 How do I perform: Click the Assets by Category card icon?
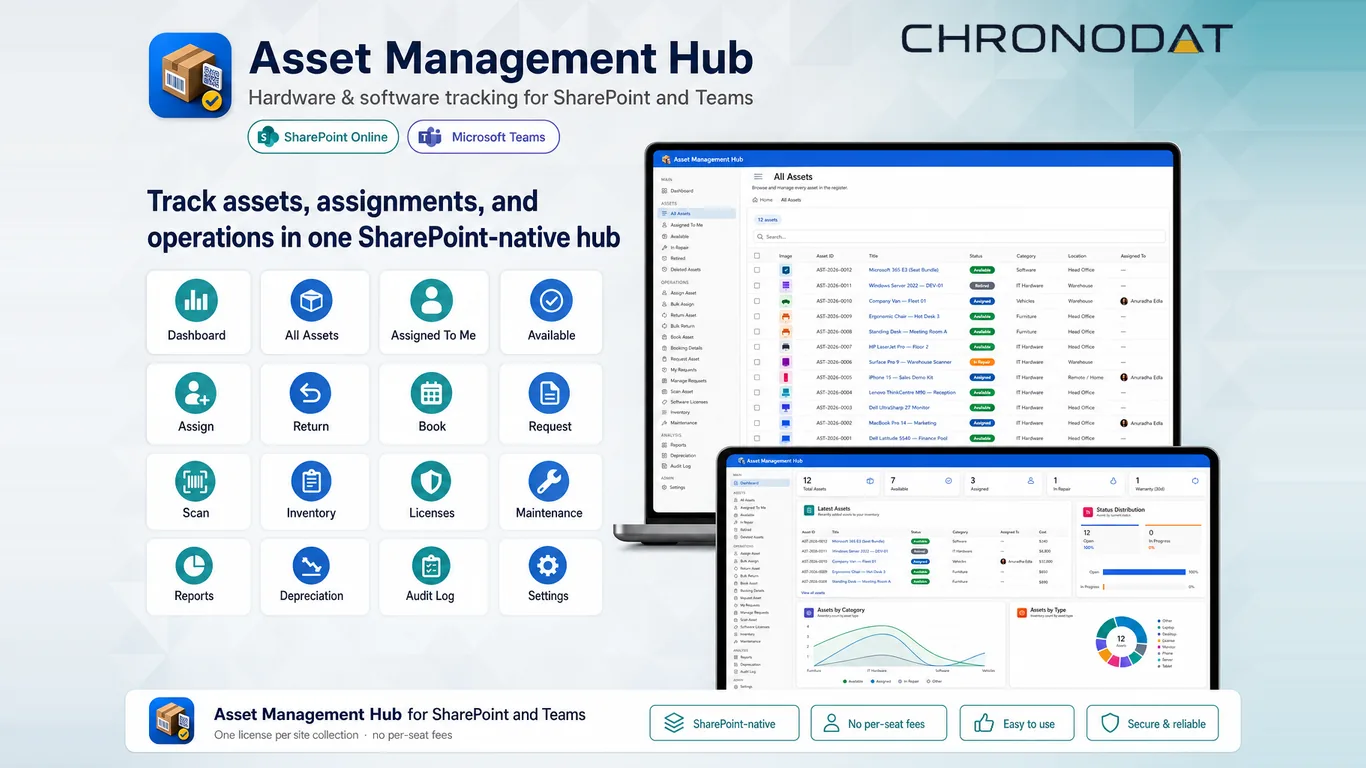[808, 611]
